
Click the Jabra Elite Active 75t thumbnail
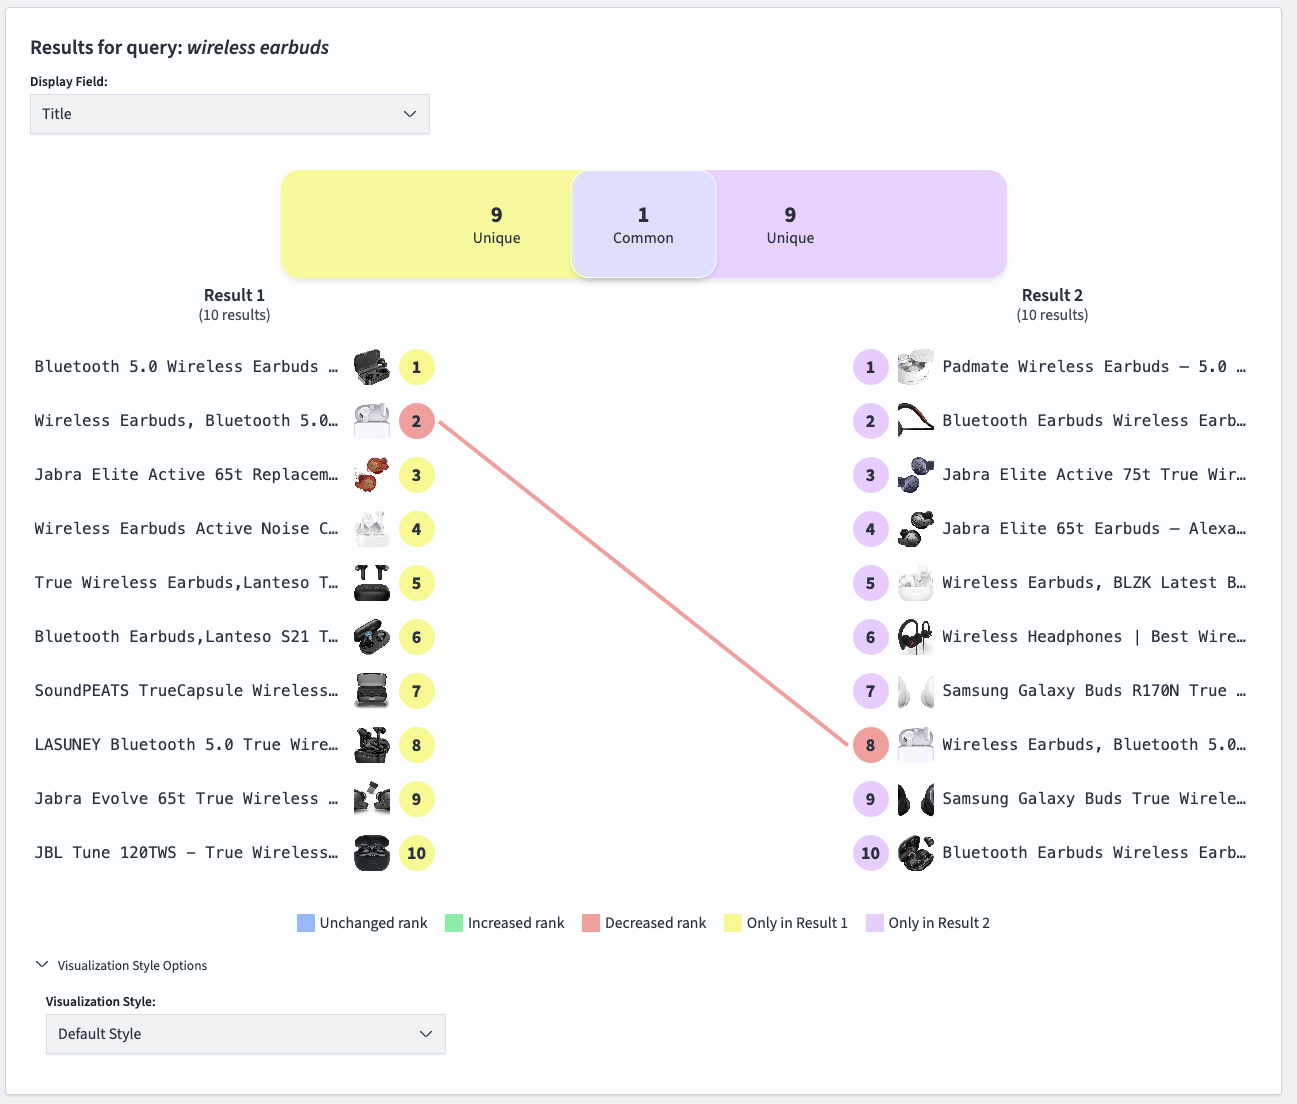click(x=915, y=475)
